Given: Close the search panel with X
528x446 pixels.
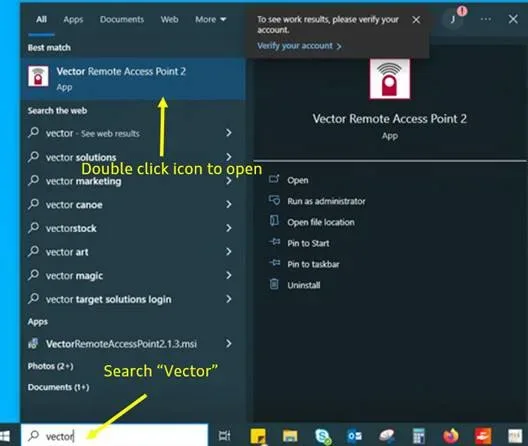Looking at the screenshot, I should coord(513,19).
